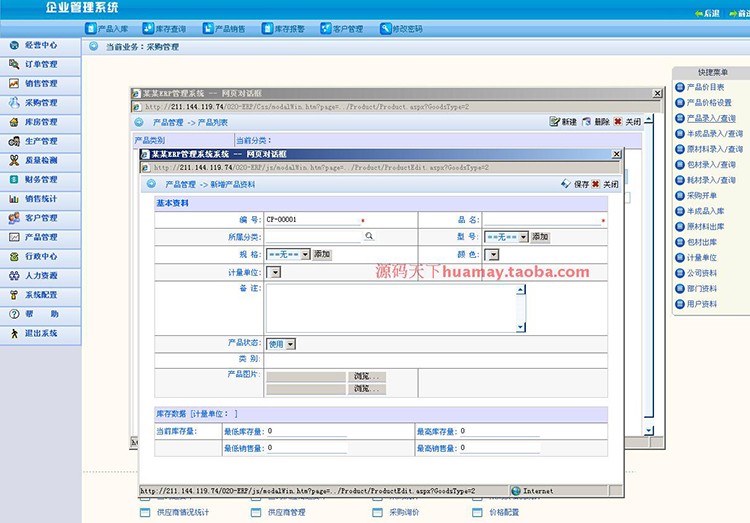Click 添加 next to 规格 dropdown
The width and height of the screenshot is (750, 523).
point(322,254)
